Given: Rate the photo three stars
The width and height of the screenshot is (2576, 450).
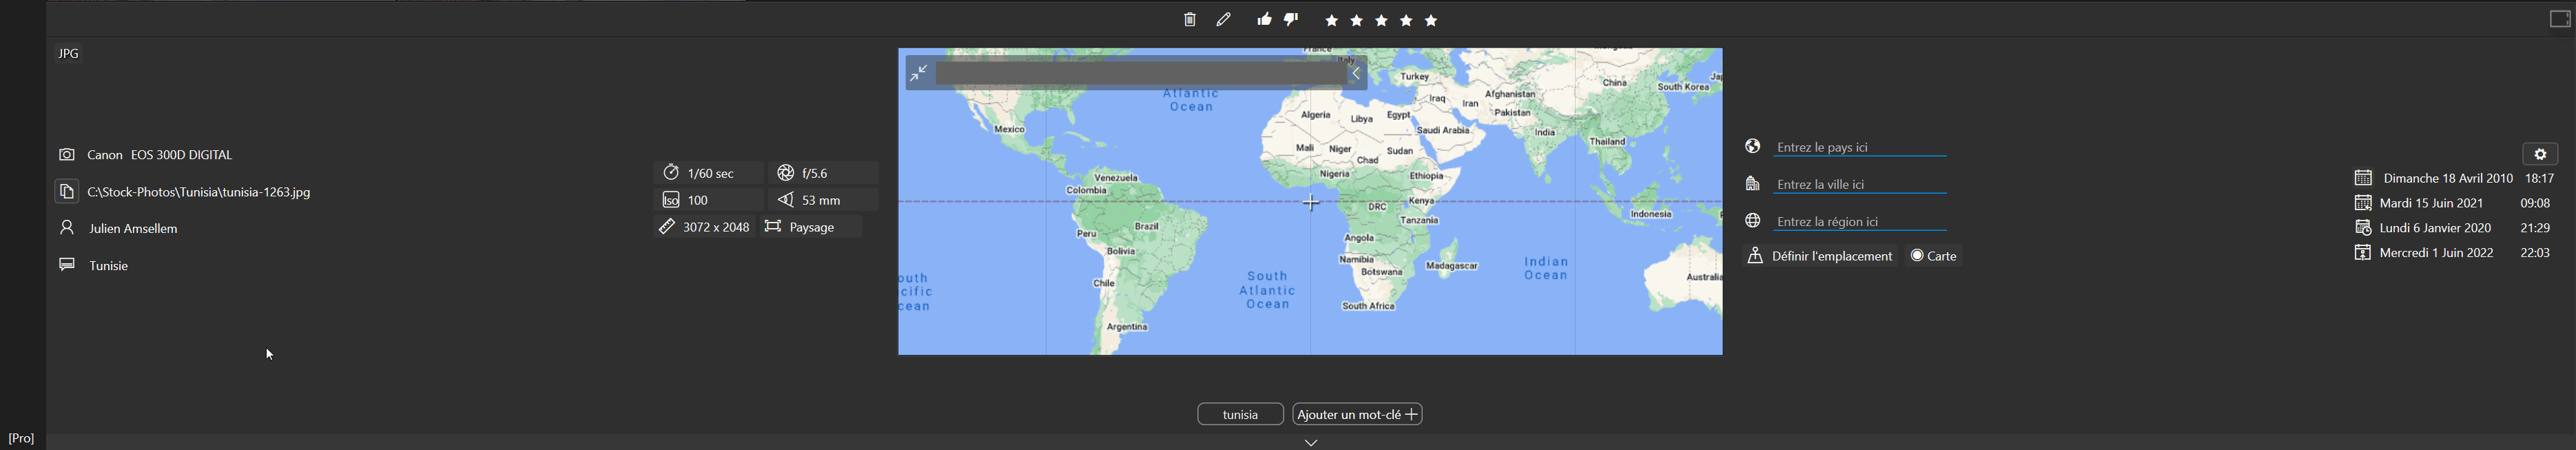Looking at the screenshot, I should (1382, 21).
